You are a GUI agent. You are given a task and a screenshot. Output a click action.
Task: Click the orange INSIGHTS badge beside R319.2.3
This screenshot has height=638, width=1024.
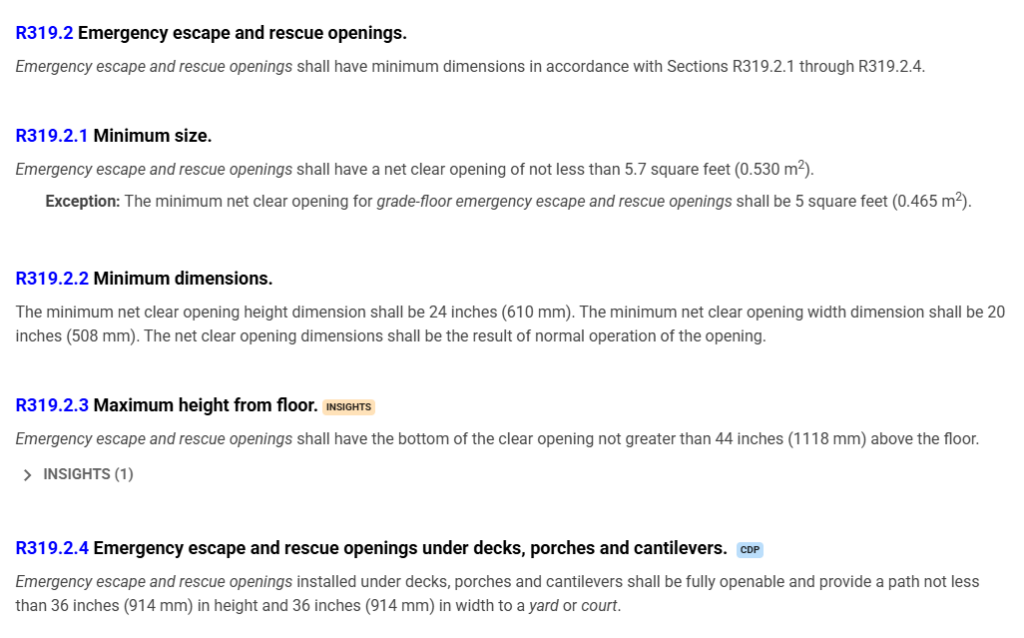click(x=348, y=407)
